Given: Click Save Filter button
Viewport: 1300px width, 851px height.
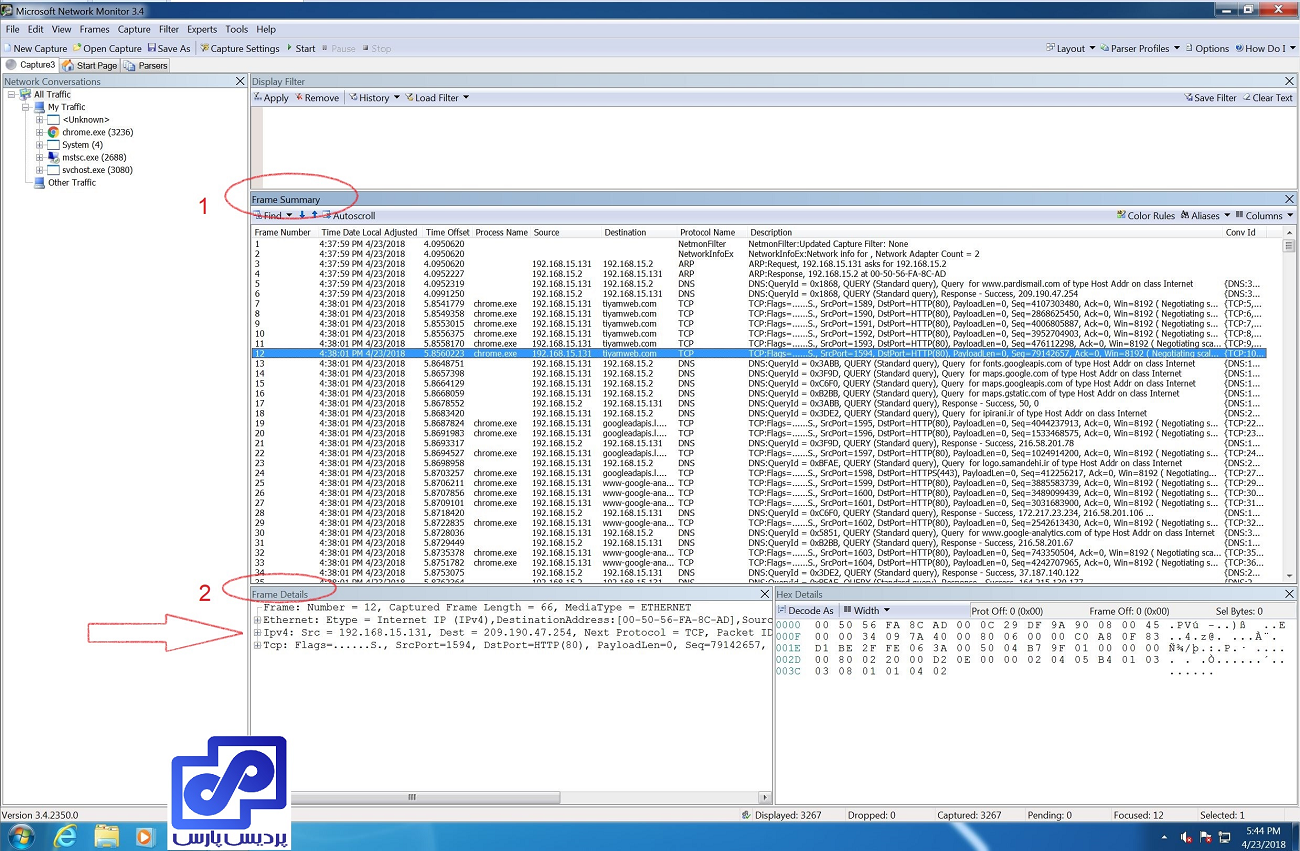Looking at the screenshot, I should point(1211,98).
